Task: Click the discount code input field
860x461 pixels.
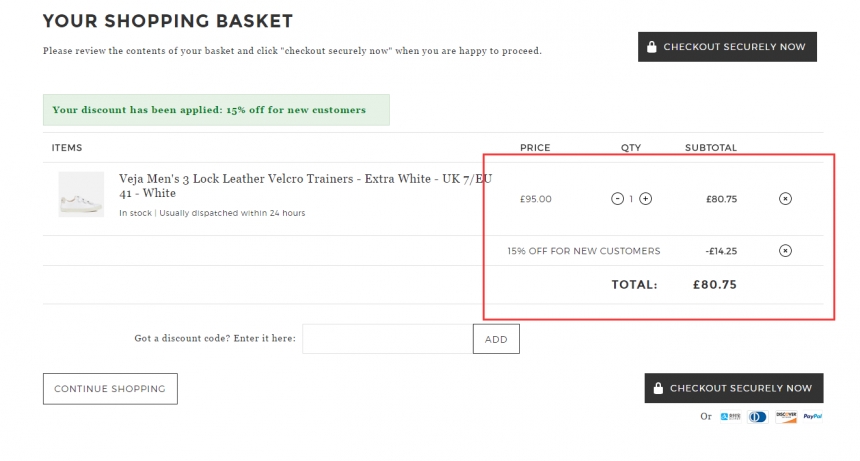Action: [x=387, y=339]
